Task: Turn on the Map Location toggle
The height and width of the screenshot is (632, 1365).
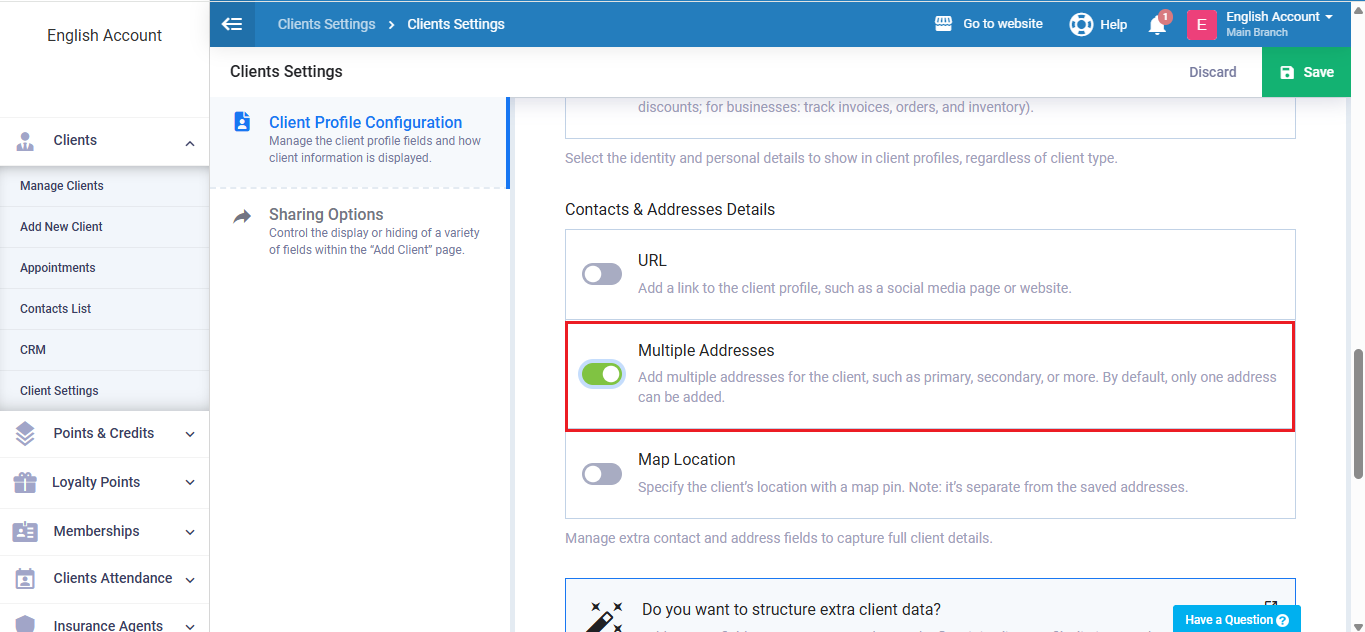Action: 602,474
